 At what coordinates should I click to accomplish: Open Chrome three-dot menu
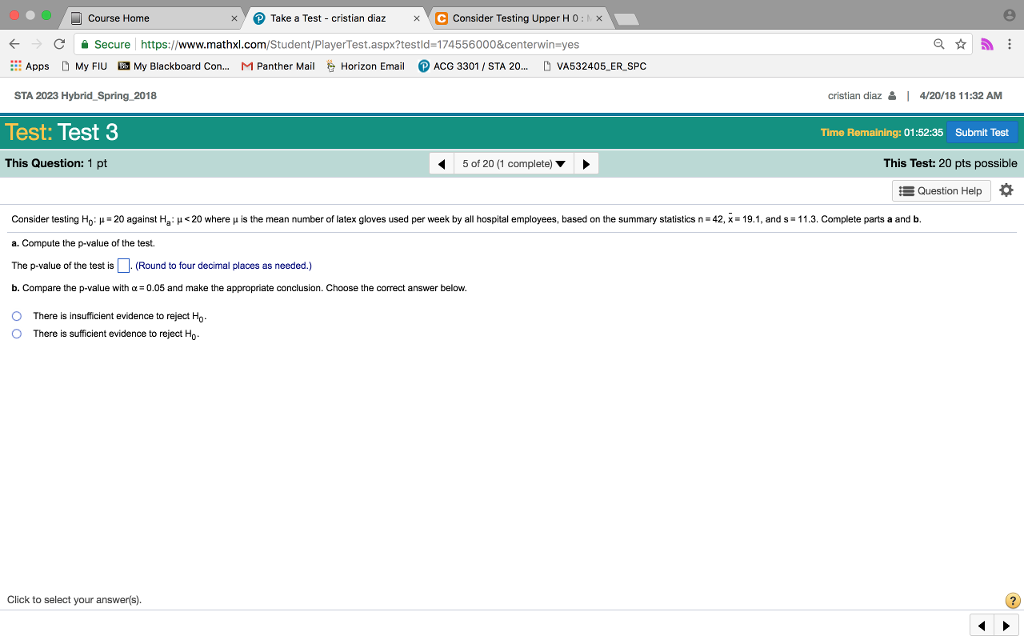click(x=1009, y=44)
